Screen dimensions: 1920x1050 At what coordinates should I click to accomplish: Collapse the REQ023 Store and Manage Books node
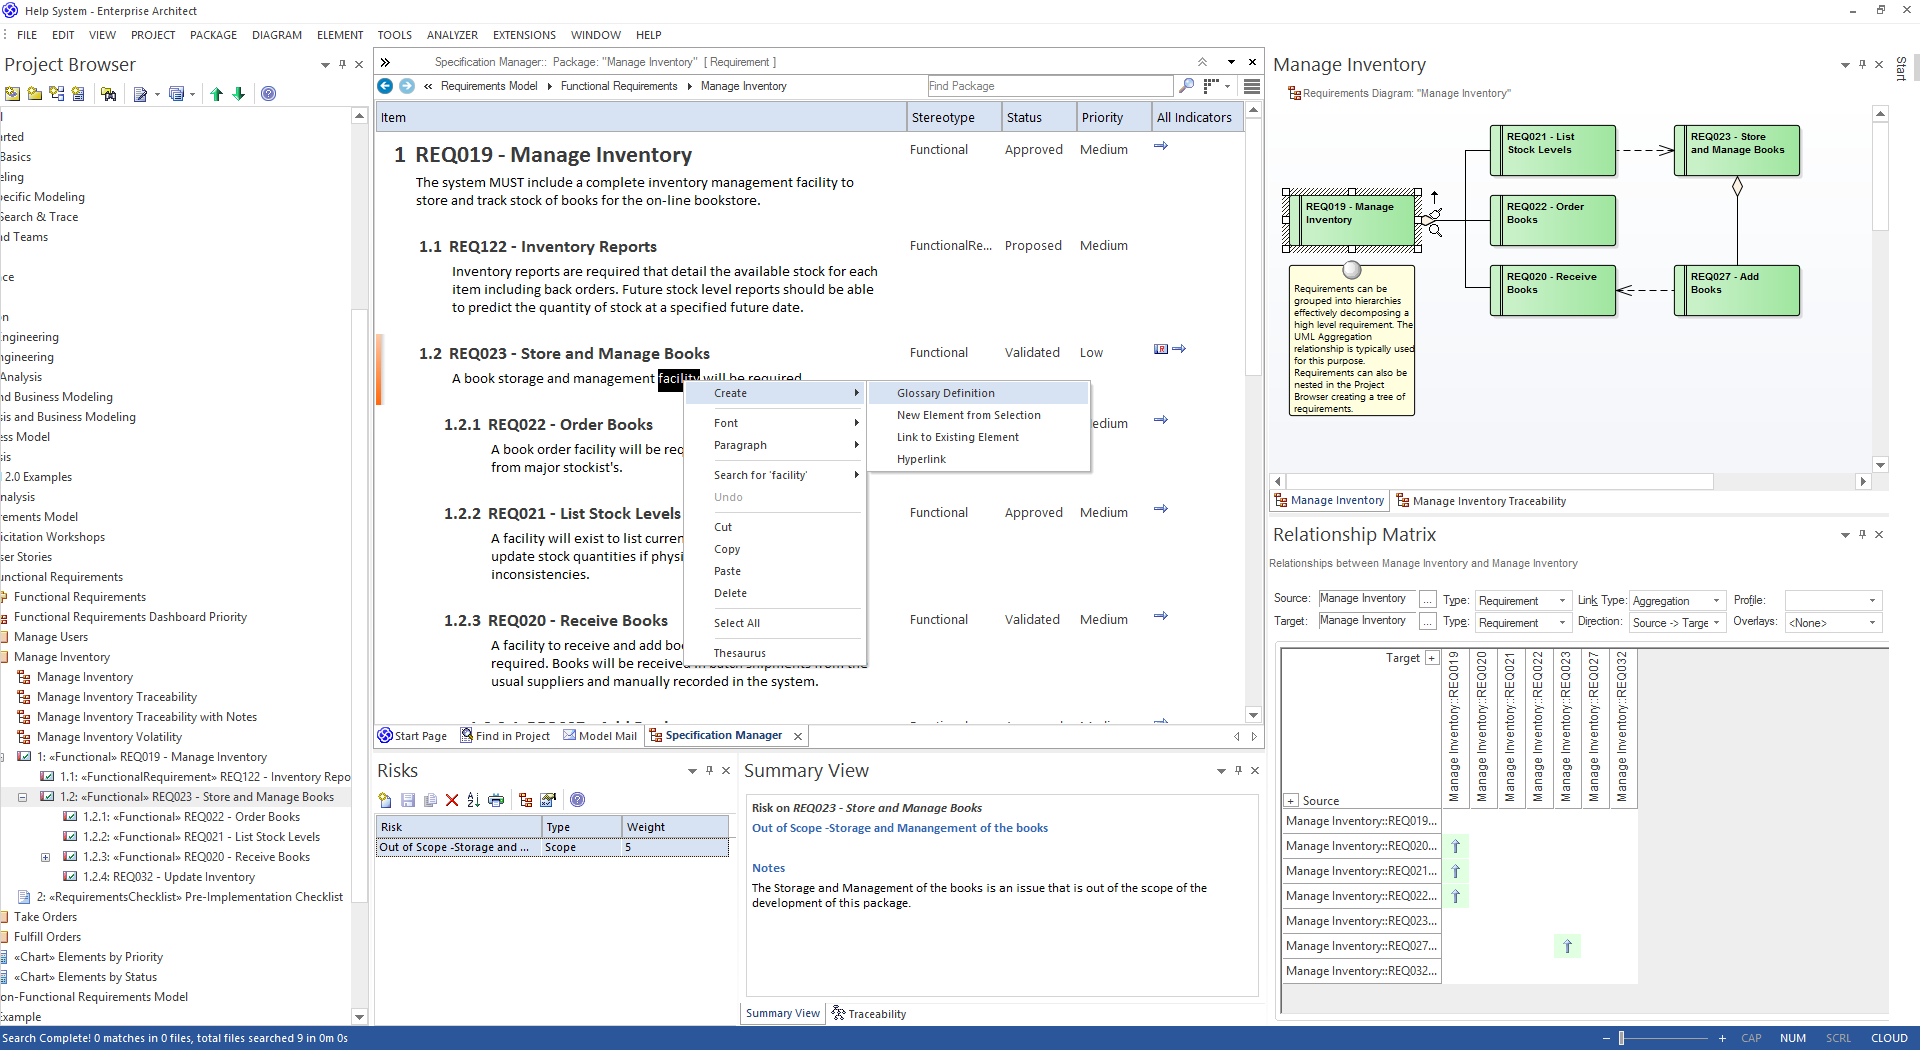click(22, 797)
